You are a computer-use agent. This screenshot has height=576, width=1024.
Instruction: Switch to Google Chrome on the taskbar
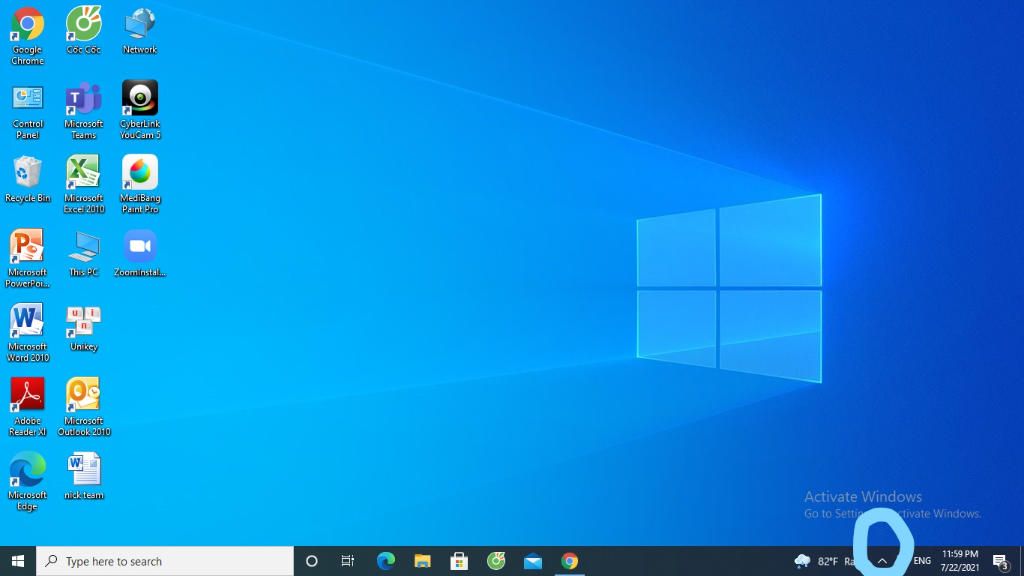coord(569,561)
